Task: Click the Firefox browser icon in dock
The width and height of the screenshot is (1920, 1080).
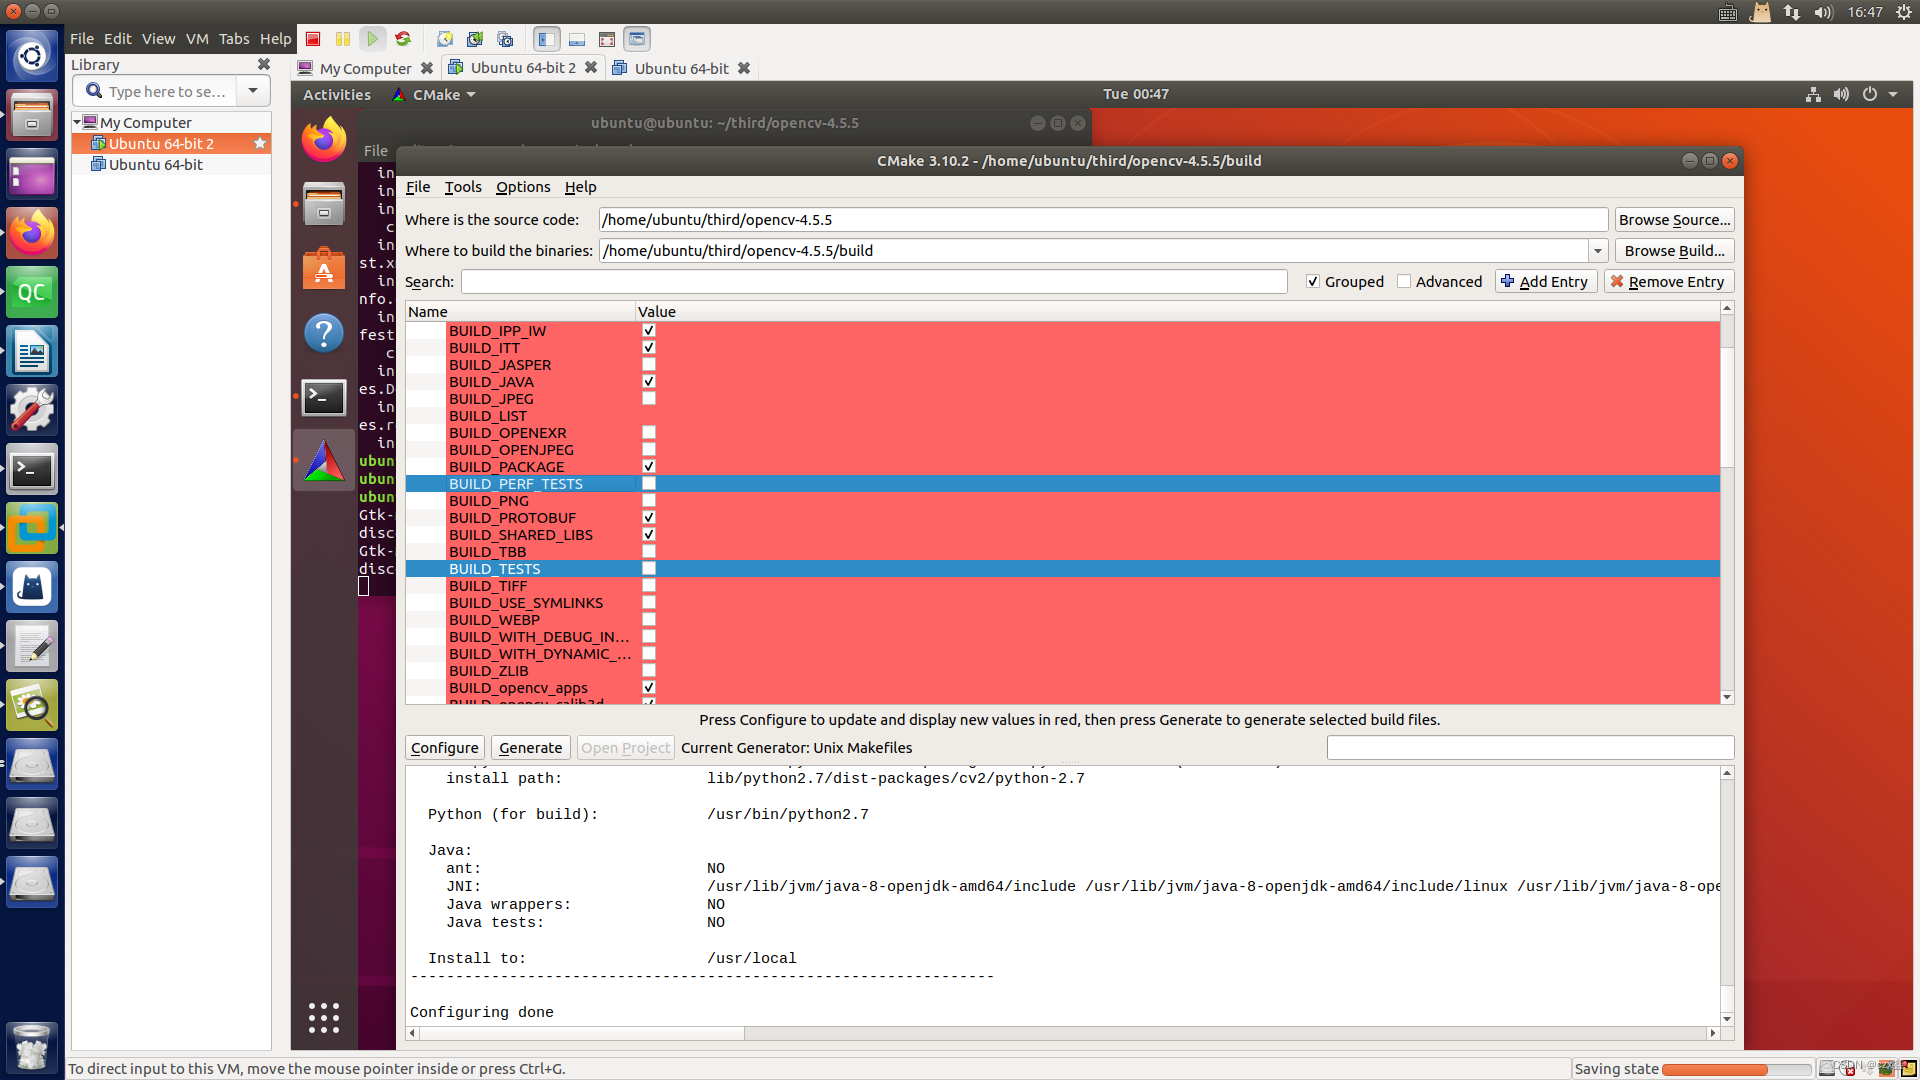Action: pos(33,233)
